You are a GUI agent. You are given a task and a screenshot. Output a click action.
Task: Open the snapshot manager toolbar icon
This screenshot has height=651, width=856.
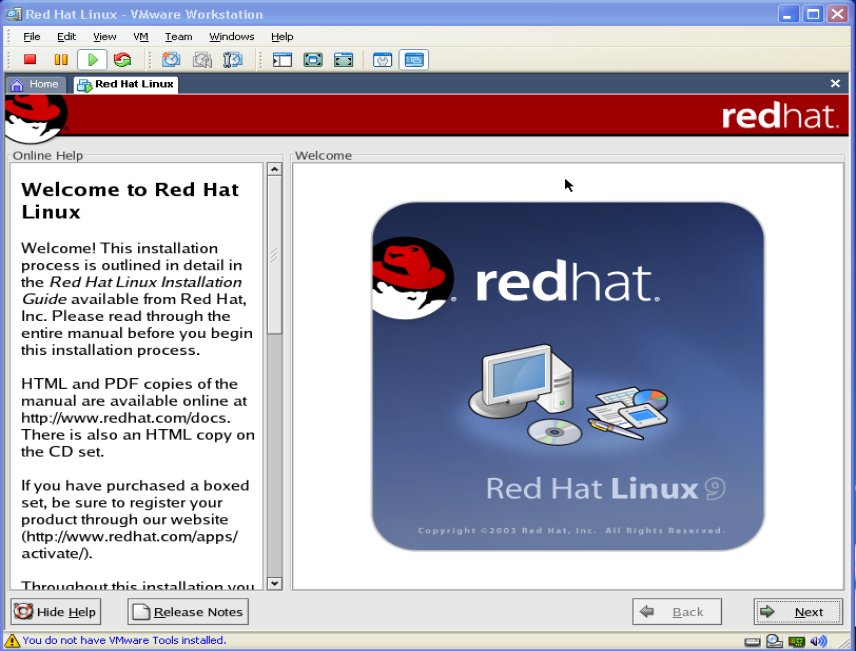[233, 60]
